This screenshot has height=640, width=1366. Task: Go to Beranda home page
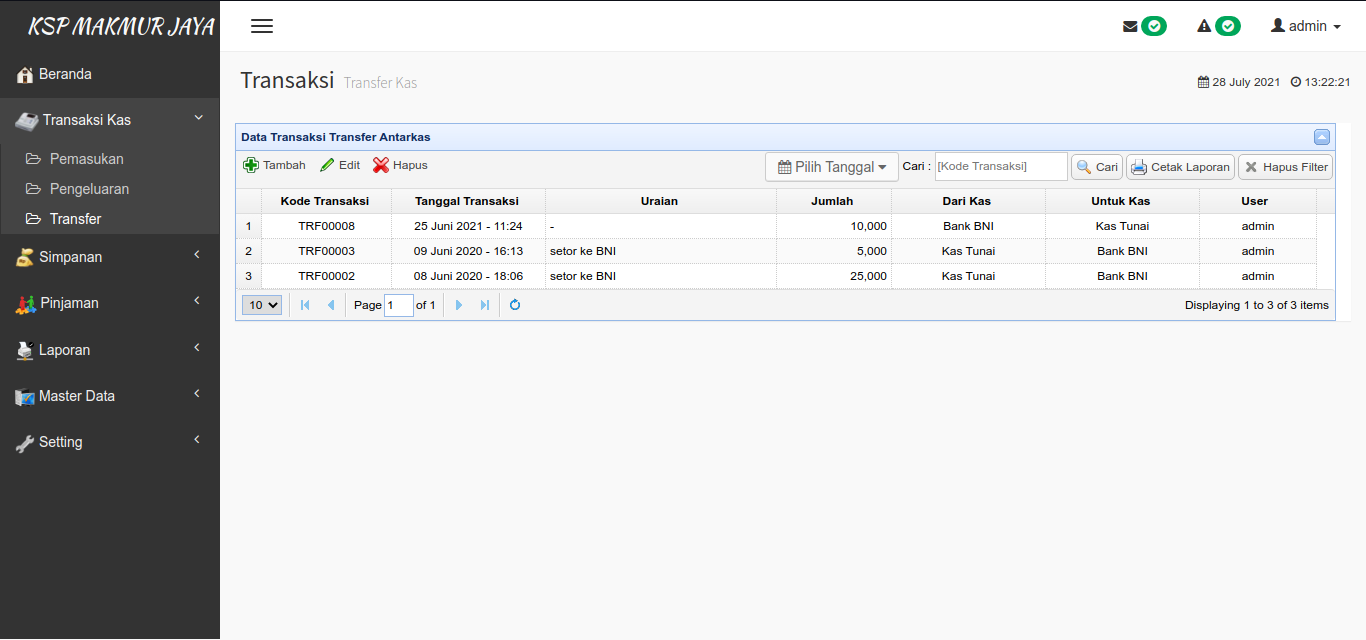click(110, 74)
